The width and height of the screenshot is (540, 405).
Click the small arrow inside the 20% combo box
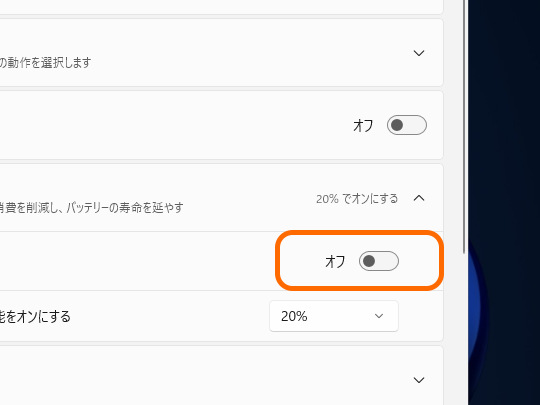[x=379, y=316]
